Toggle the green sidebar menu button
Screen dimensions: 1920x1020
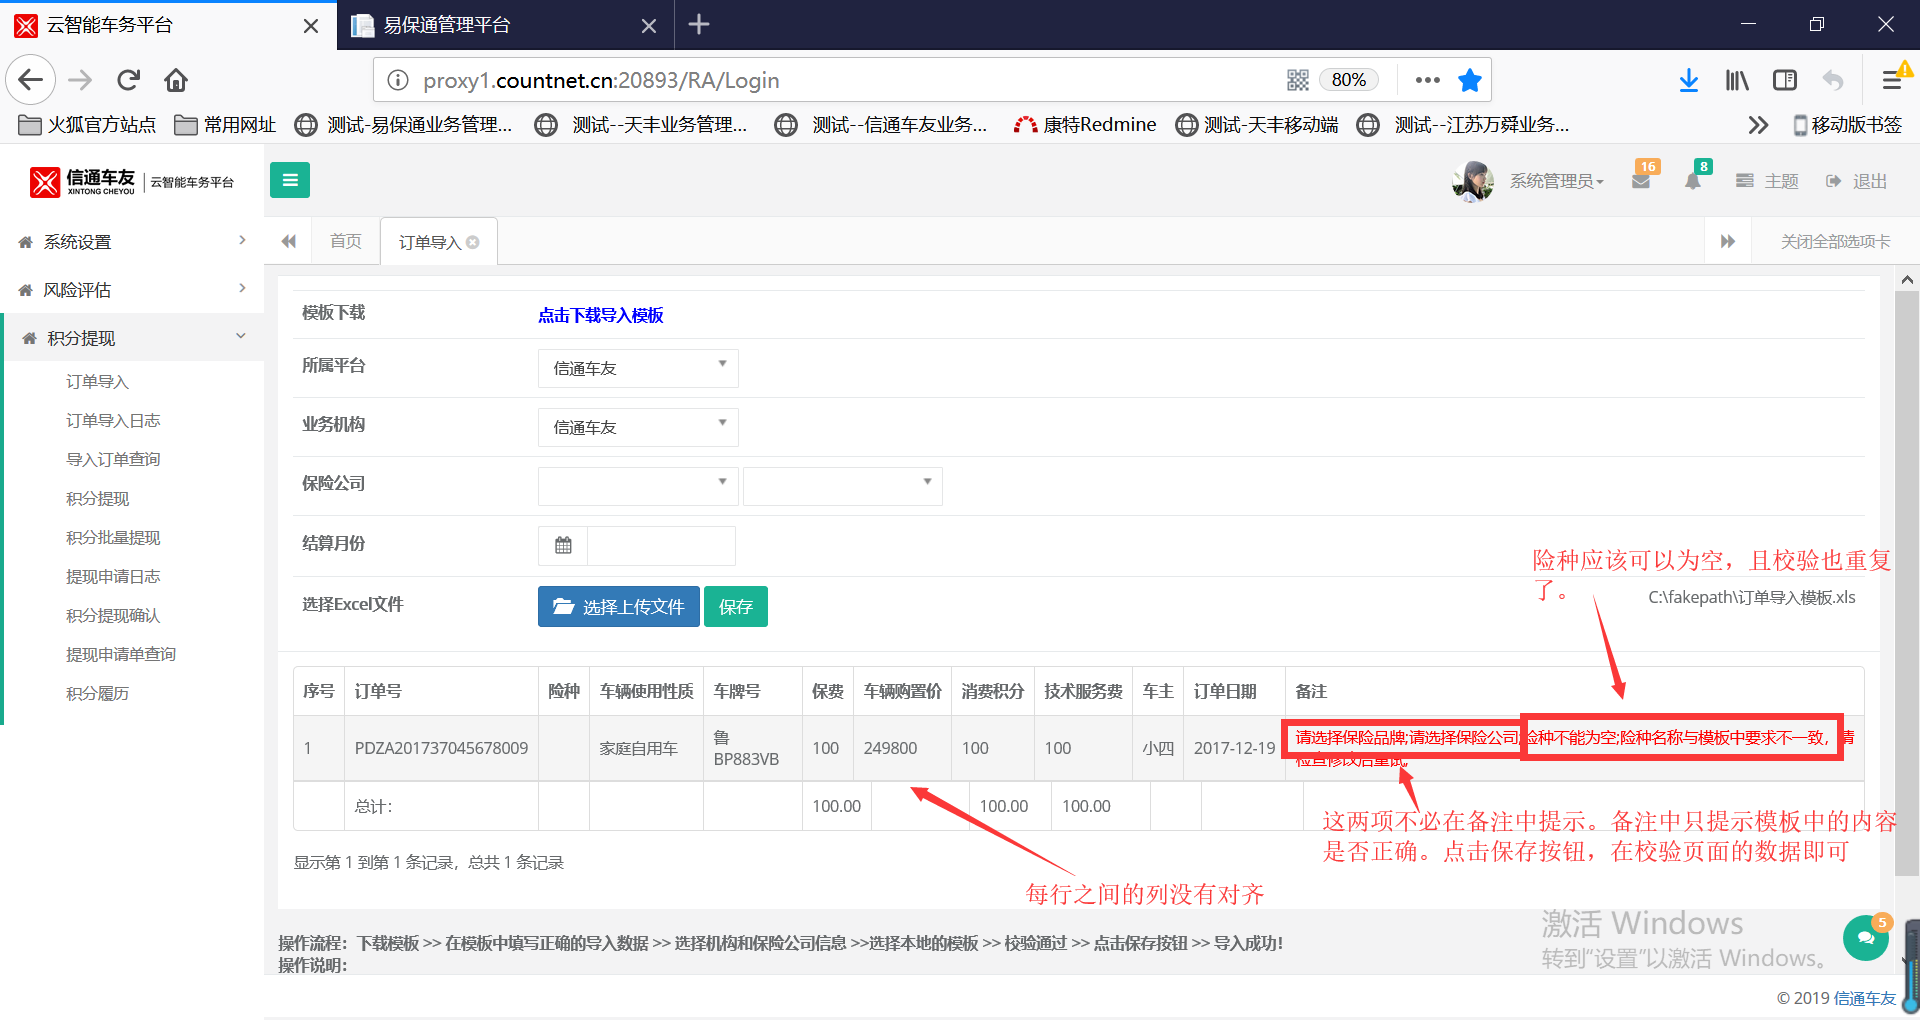(x=290, y=180)
